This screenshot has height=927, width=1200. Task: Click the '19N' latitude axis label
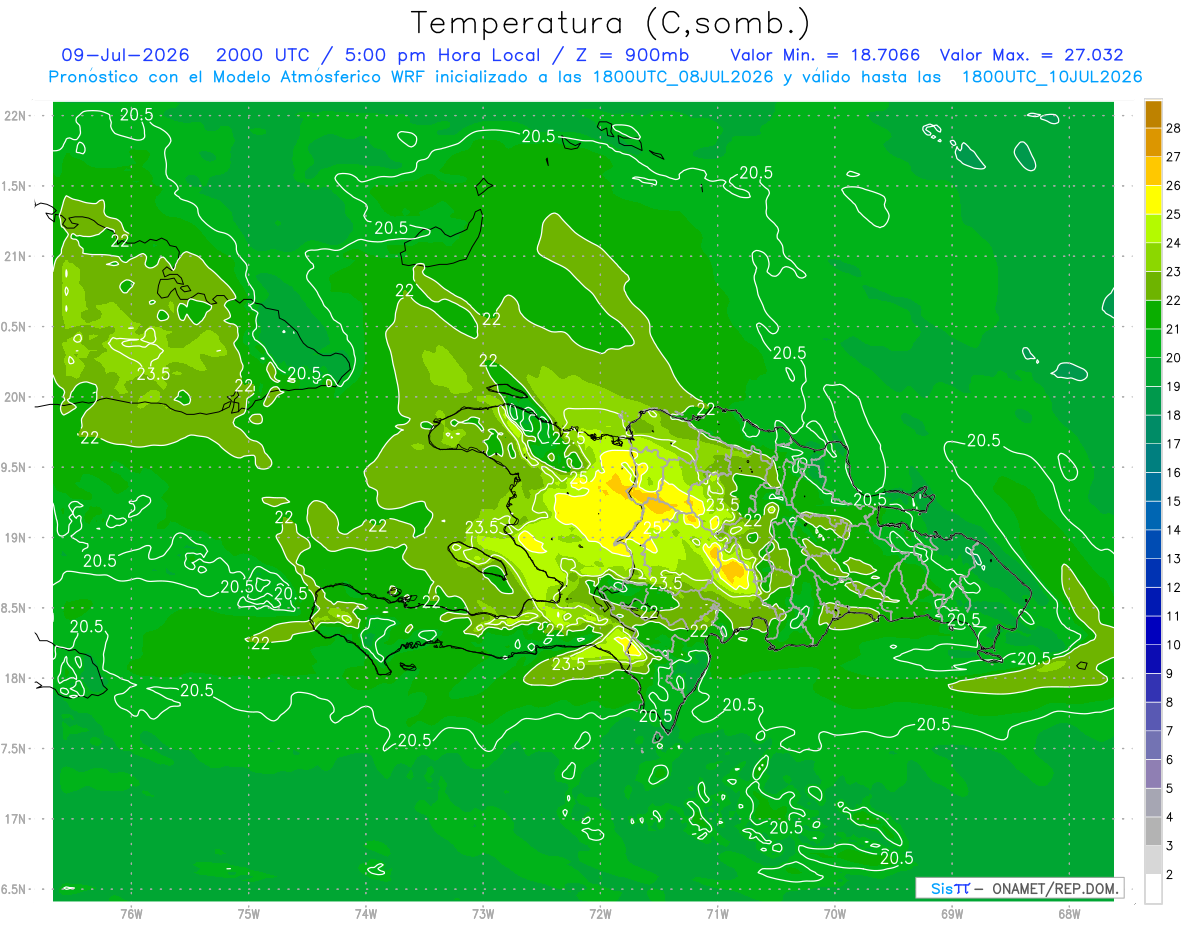pos(16,538)
